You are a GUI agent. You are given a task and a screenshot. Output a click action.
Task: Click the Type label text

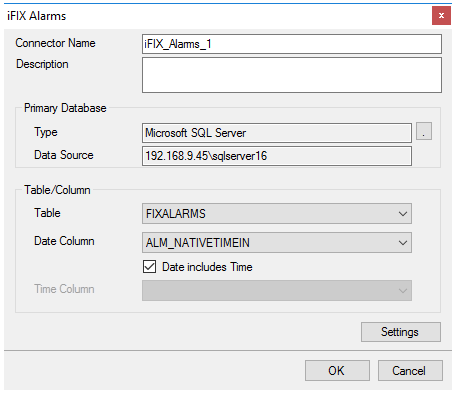click(x=46, y=132)
